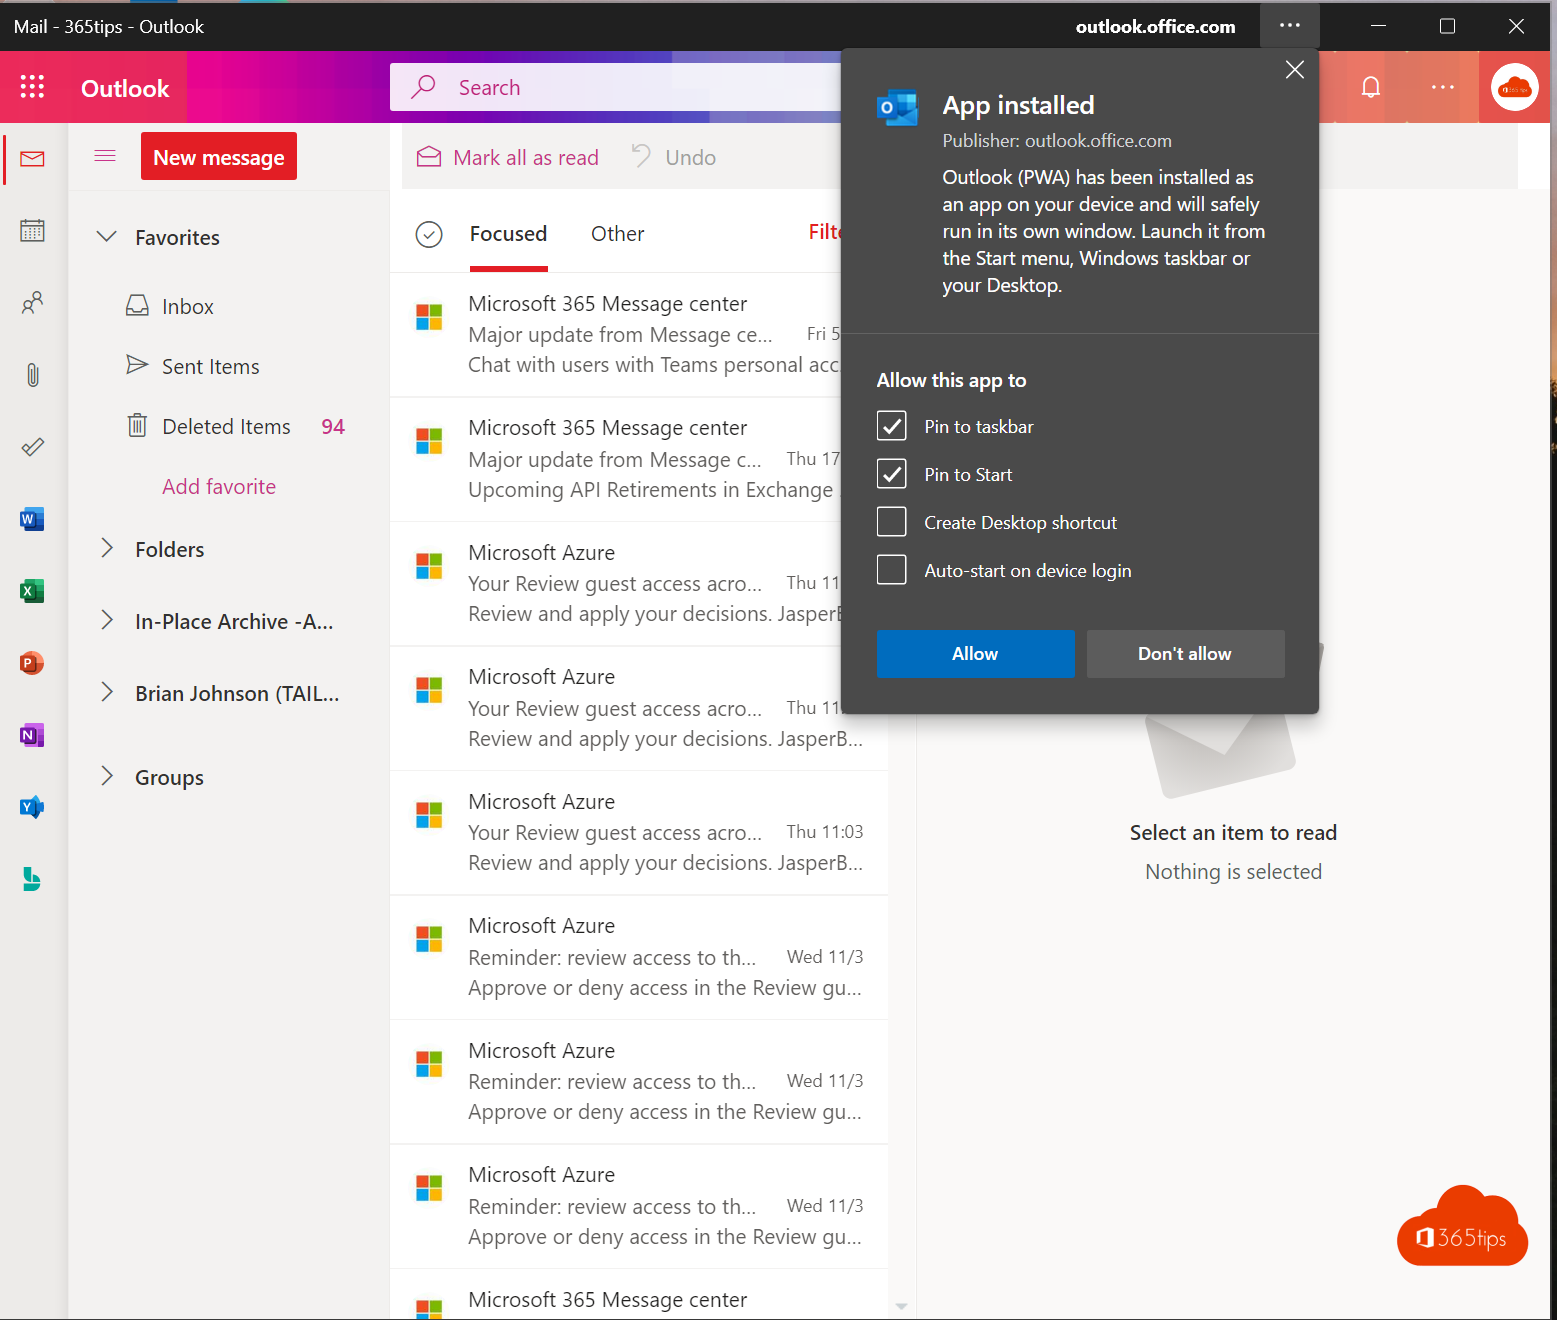
Task: Uncheck the Pin to taskbar checkbox
Action: 891,427
